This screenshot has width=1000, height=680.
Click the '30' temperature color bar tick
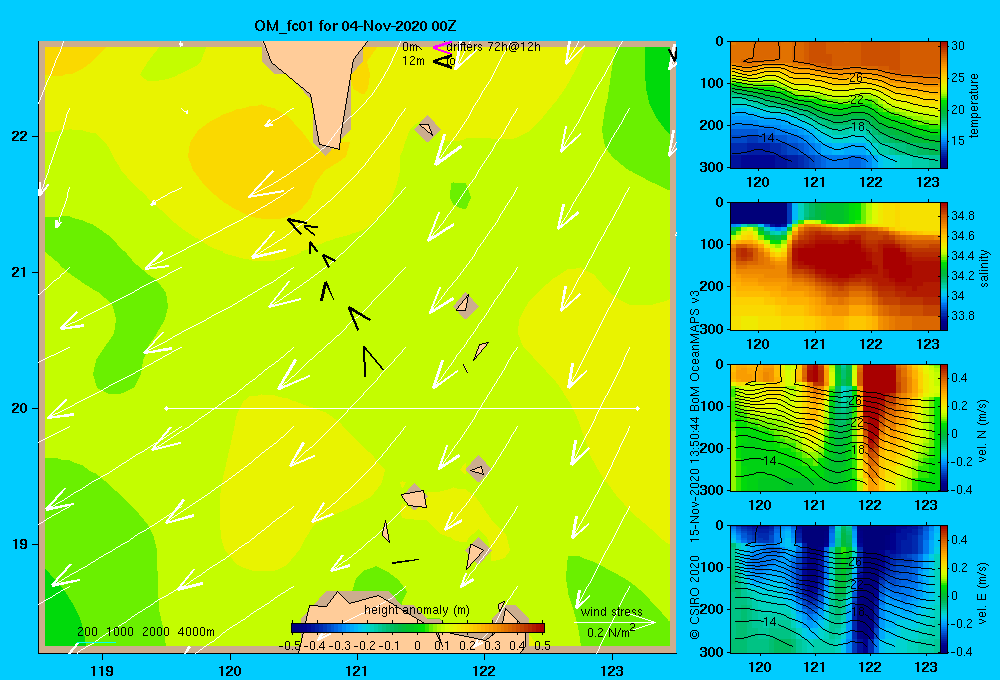(x=957, y=46)
